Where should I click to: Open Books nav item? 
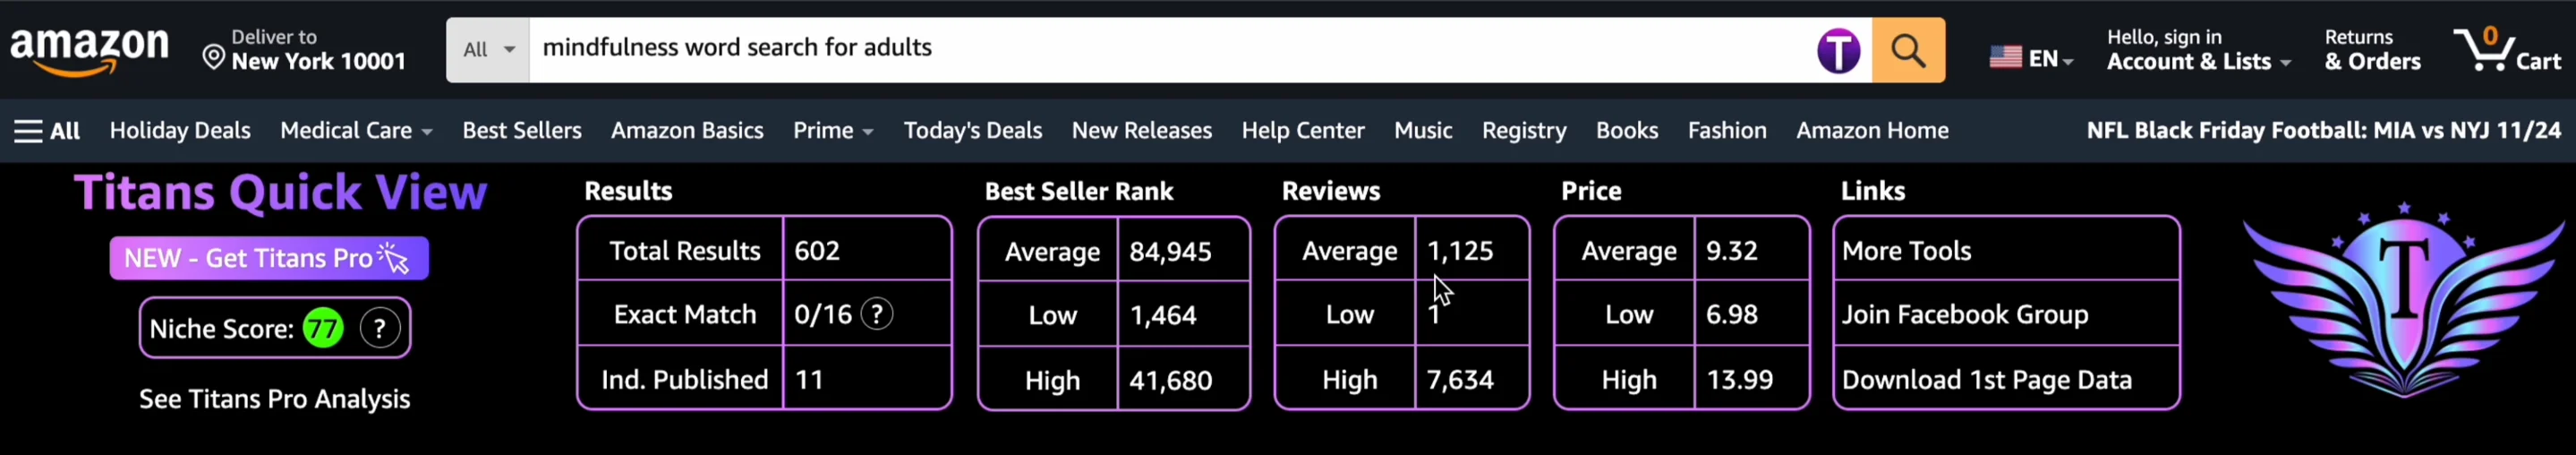coord(1627,131)
